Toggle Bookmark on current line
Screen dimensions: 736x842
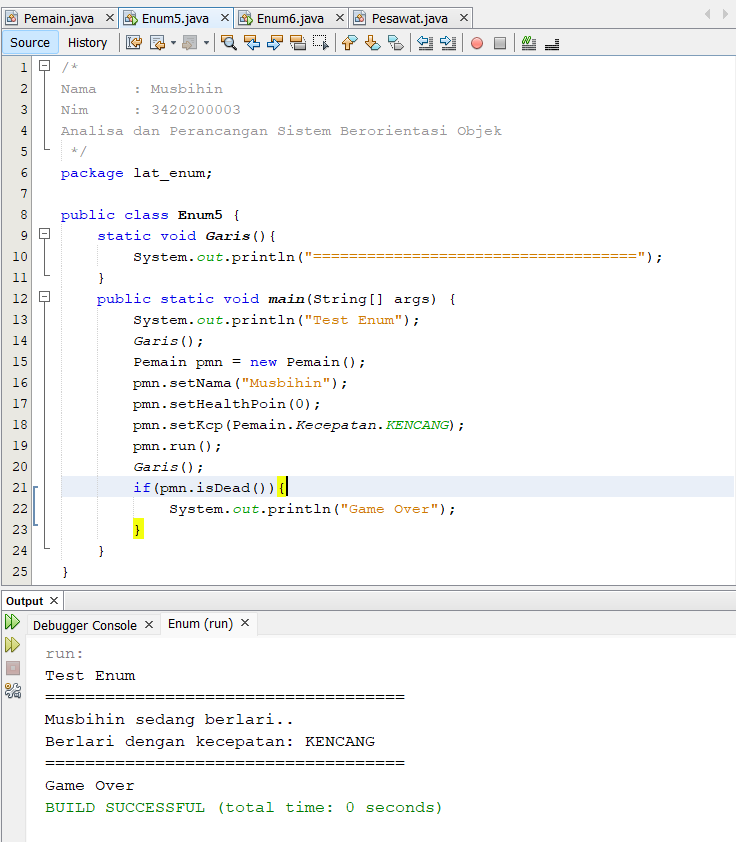click(396, 42)
